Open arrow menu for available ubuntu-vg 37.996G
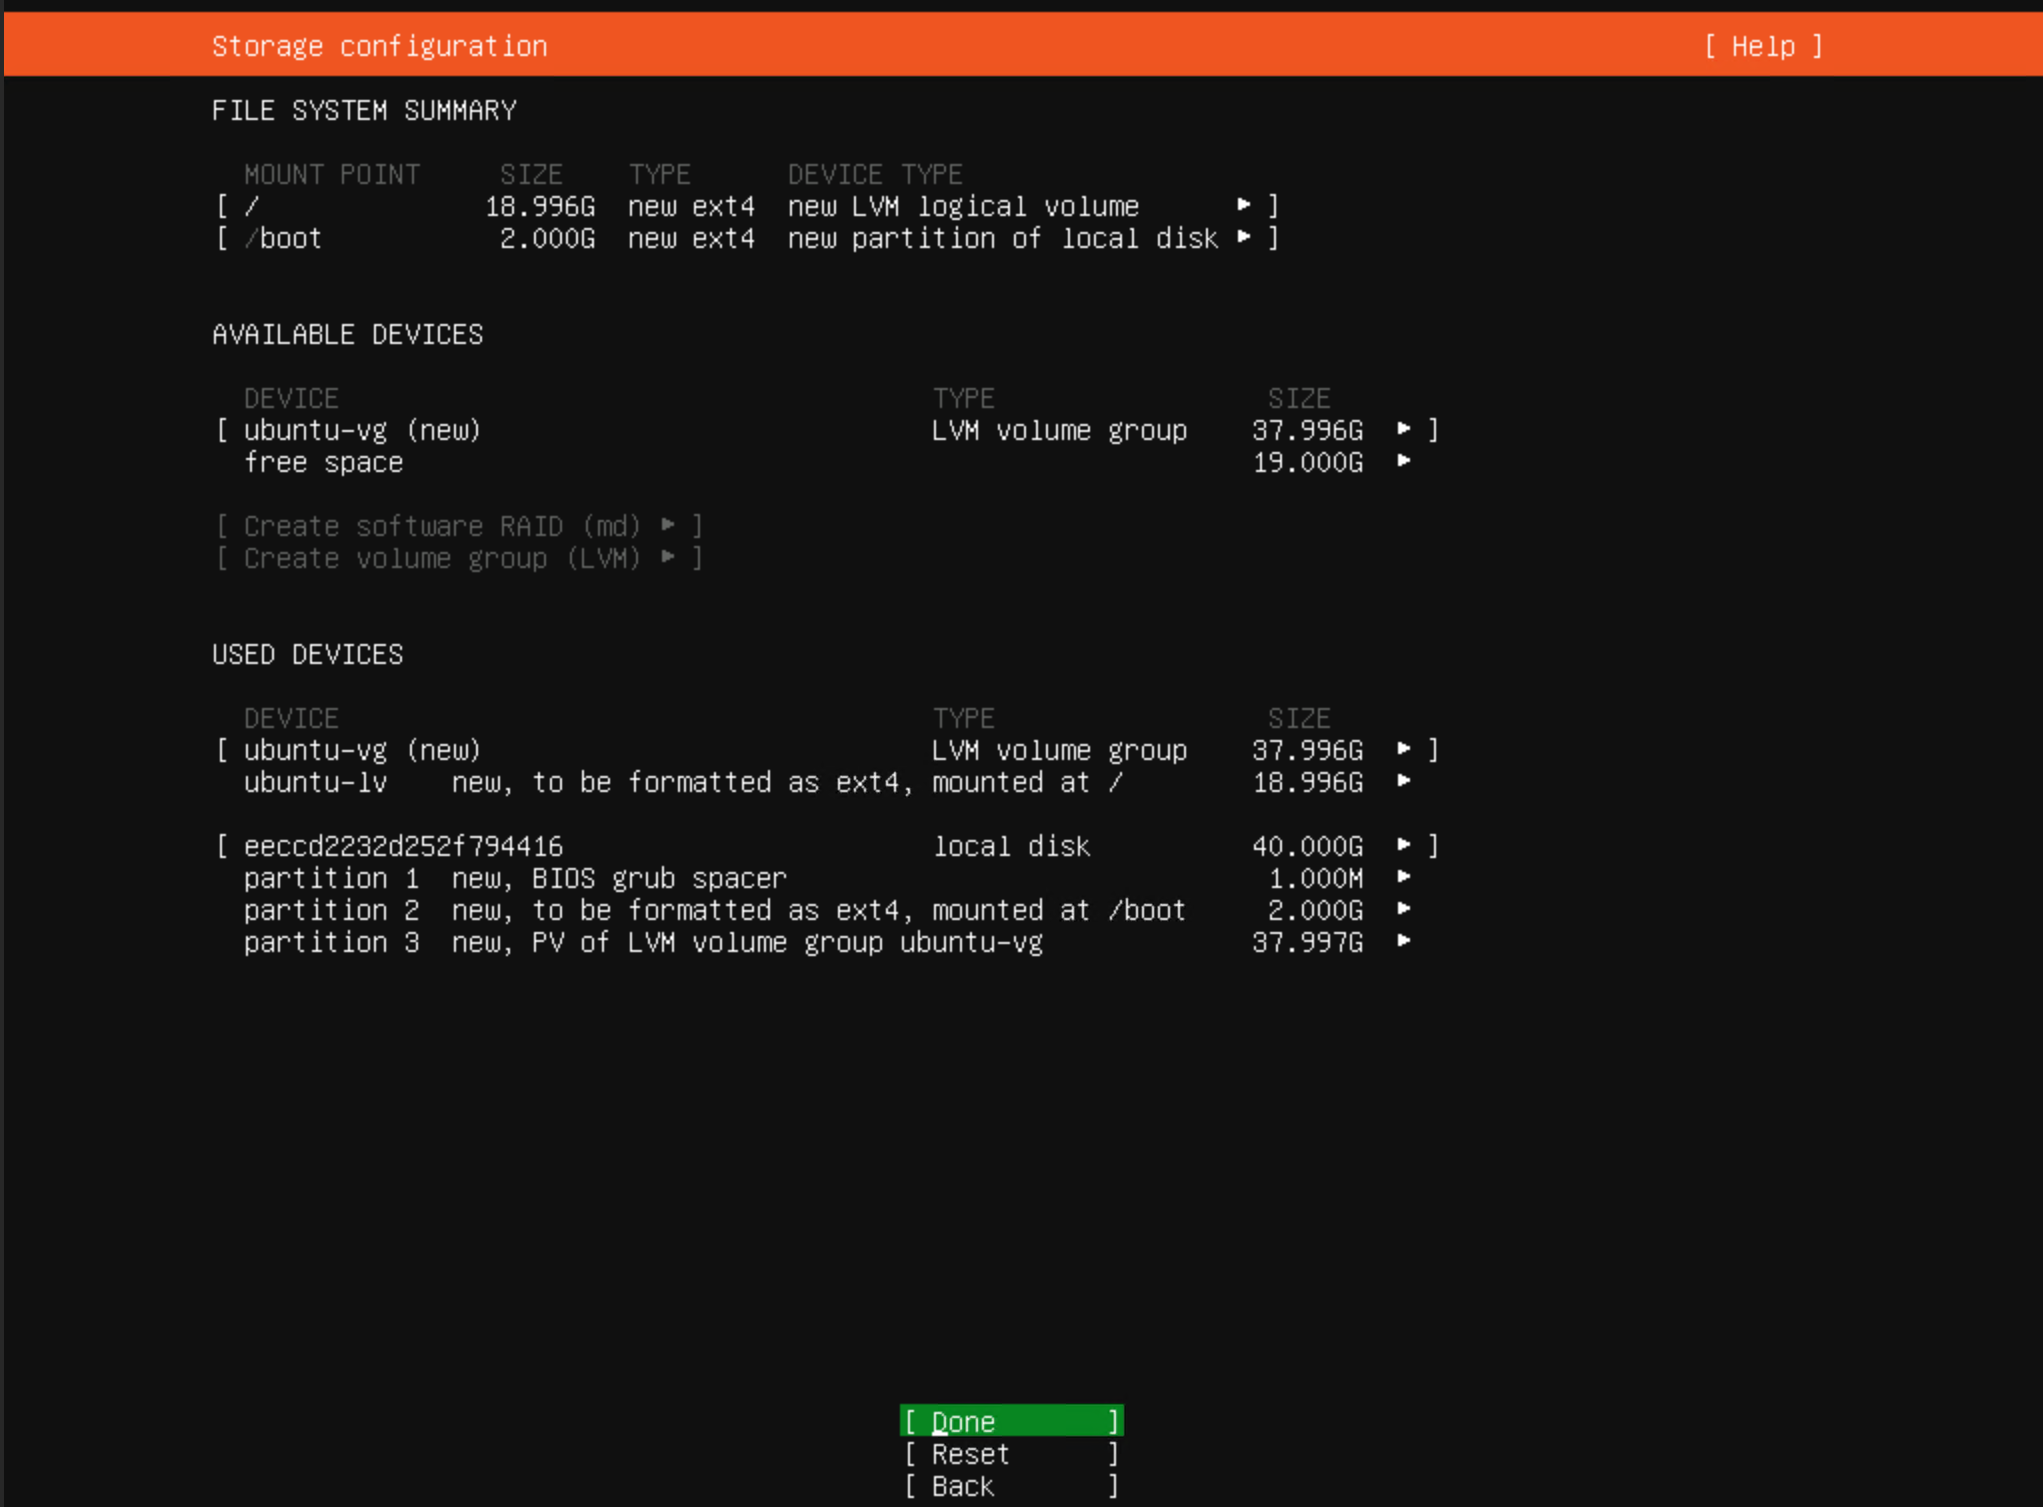Viewport: 2043px width, 1507px height. (1403, 429)
